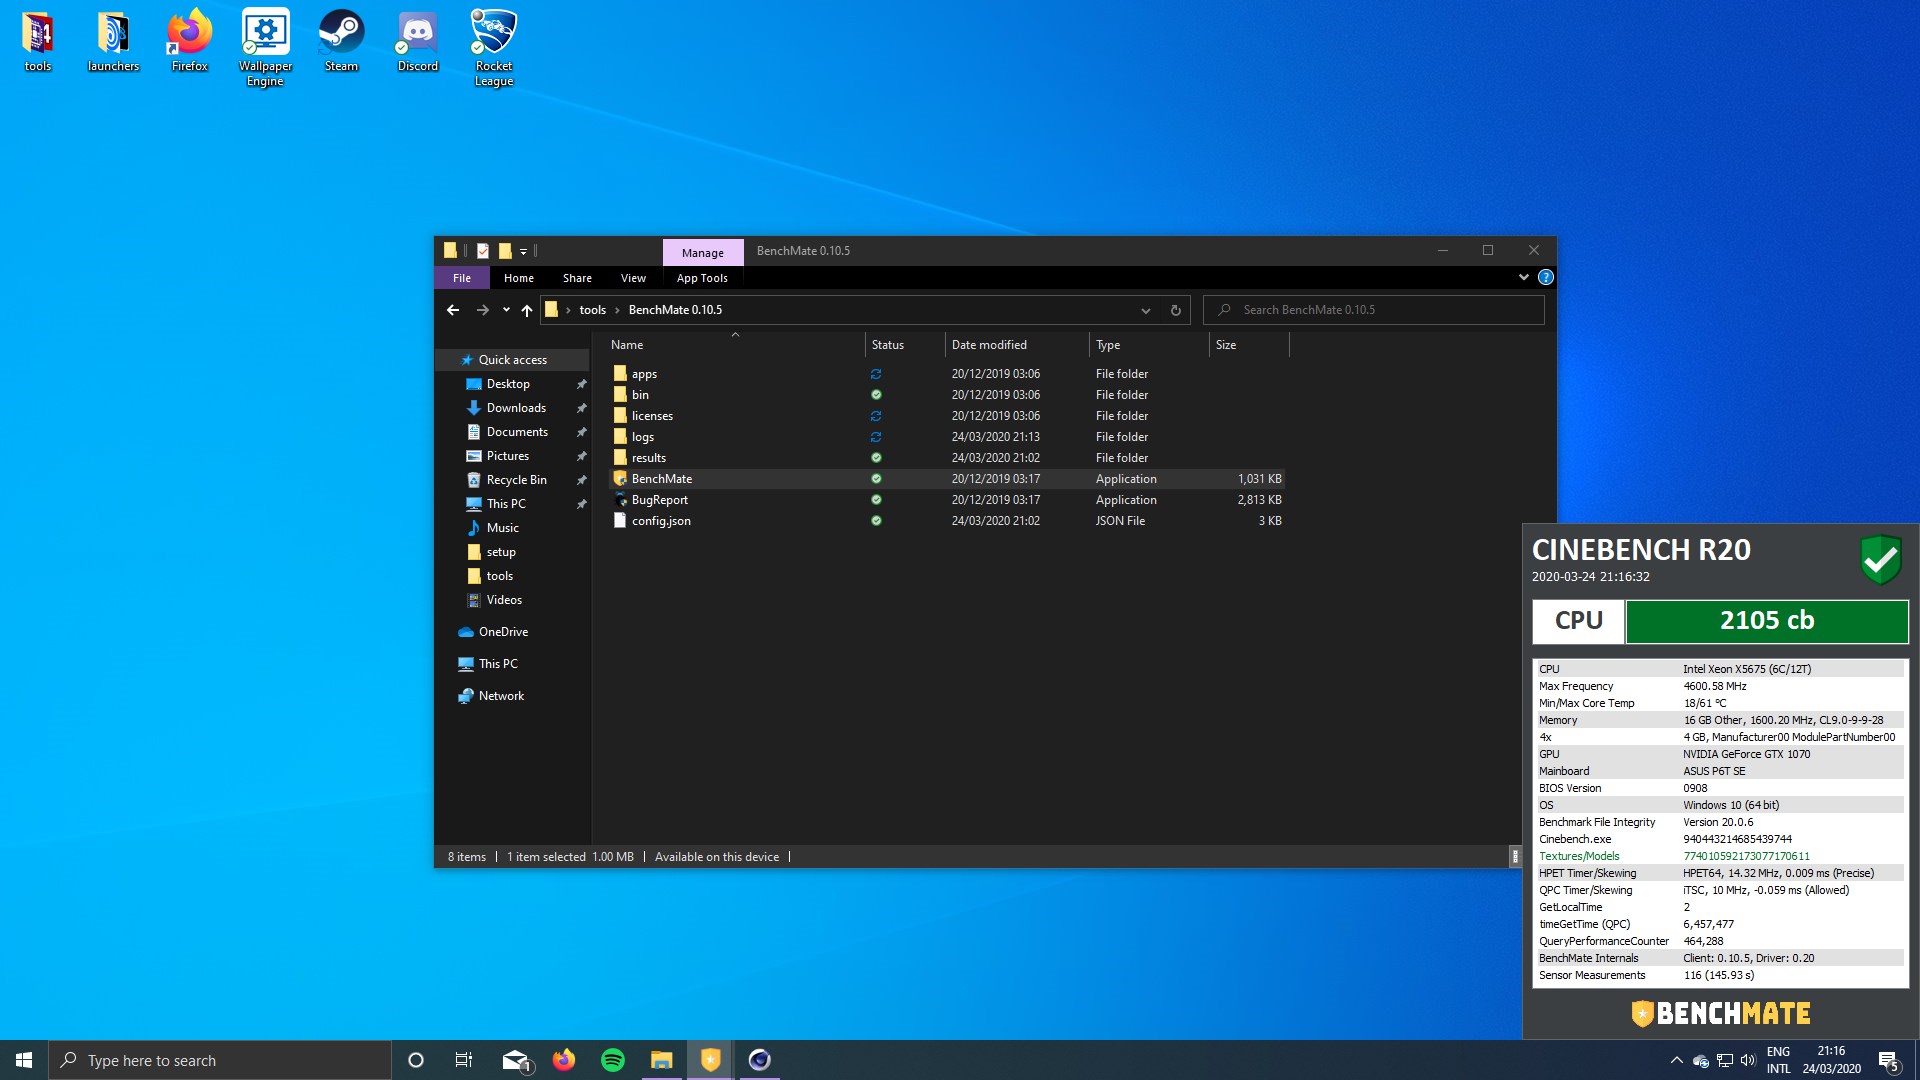Image resolution: width=1920 pixels, height=1080 pixels.
Task: Click the ENG INTL language indicator
Action: 1778,1060
